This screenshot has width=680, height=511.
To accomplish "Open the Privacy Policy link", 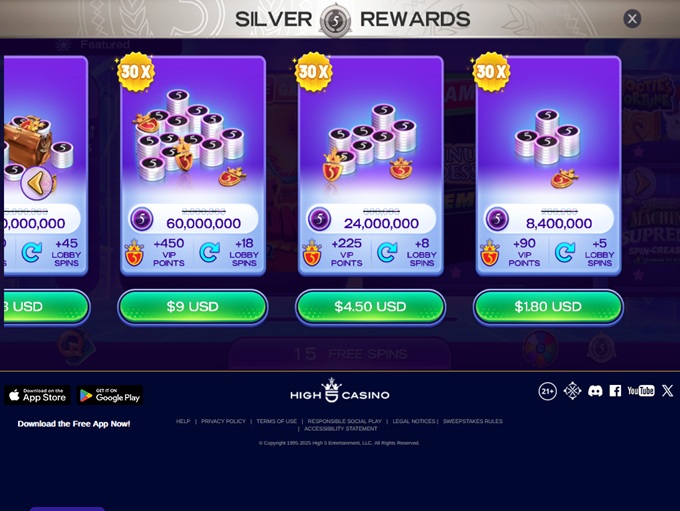I will click(223, 421).
